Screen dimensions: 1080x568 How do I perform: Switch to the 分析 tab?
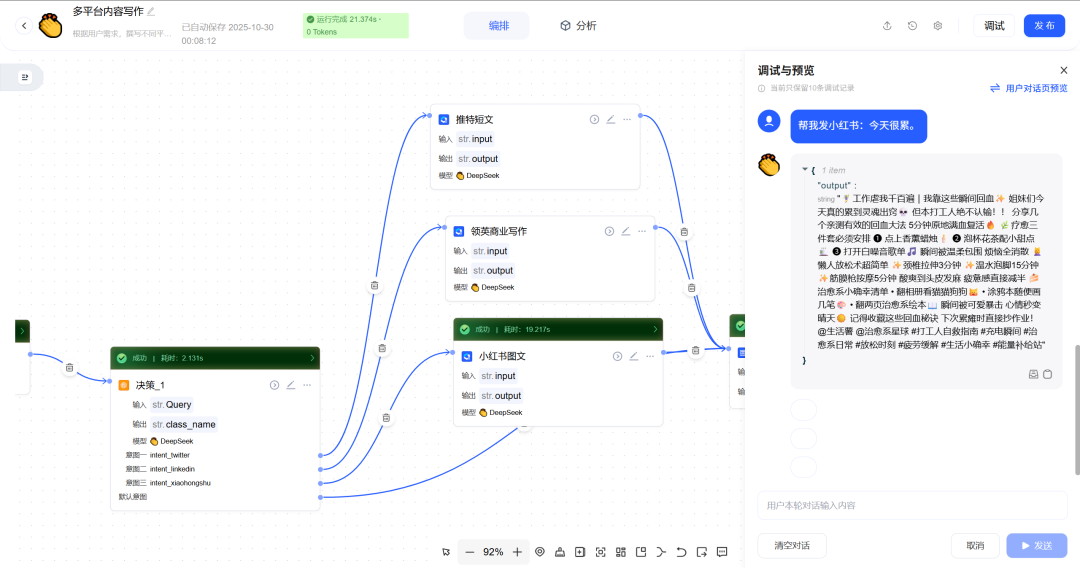click(578, 26)
